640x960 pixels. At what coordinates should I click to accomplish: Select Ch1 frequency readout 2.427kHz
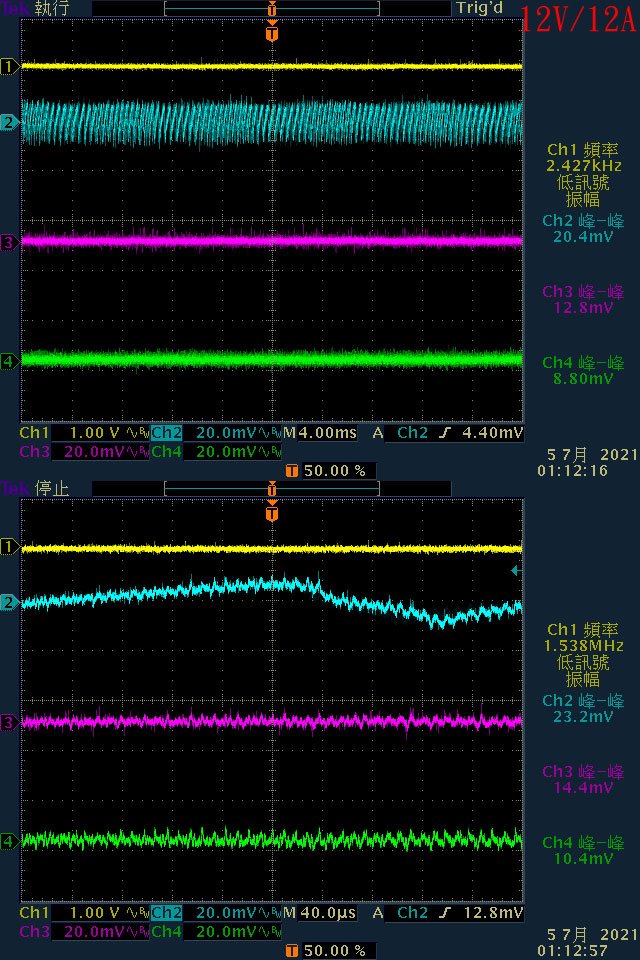pos(584,165)
